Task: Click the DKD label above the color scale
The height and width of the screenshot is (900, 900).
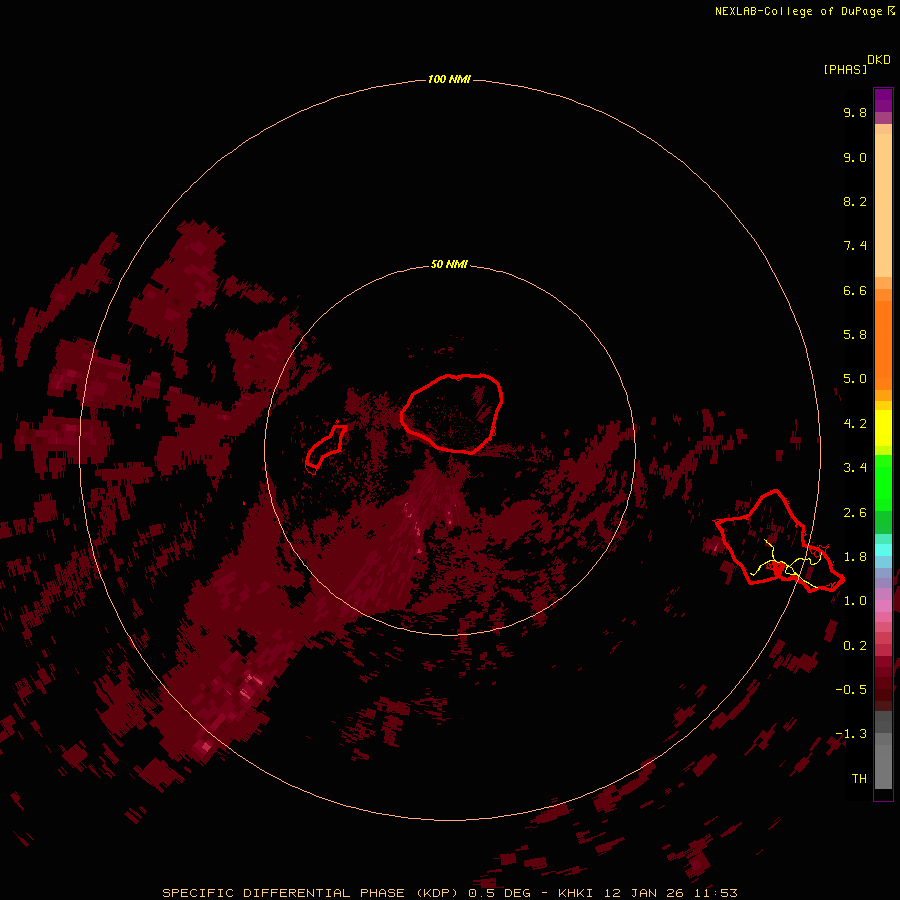Action: [x=879, y=60]
